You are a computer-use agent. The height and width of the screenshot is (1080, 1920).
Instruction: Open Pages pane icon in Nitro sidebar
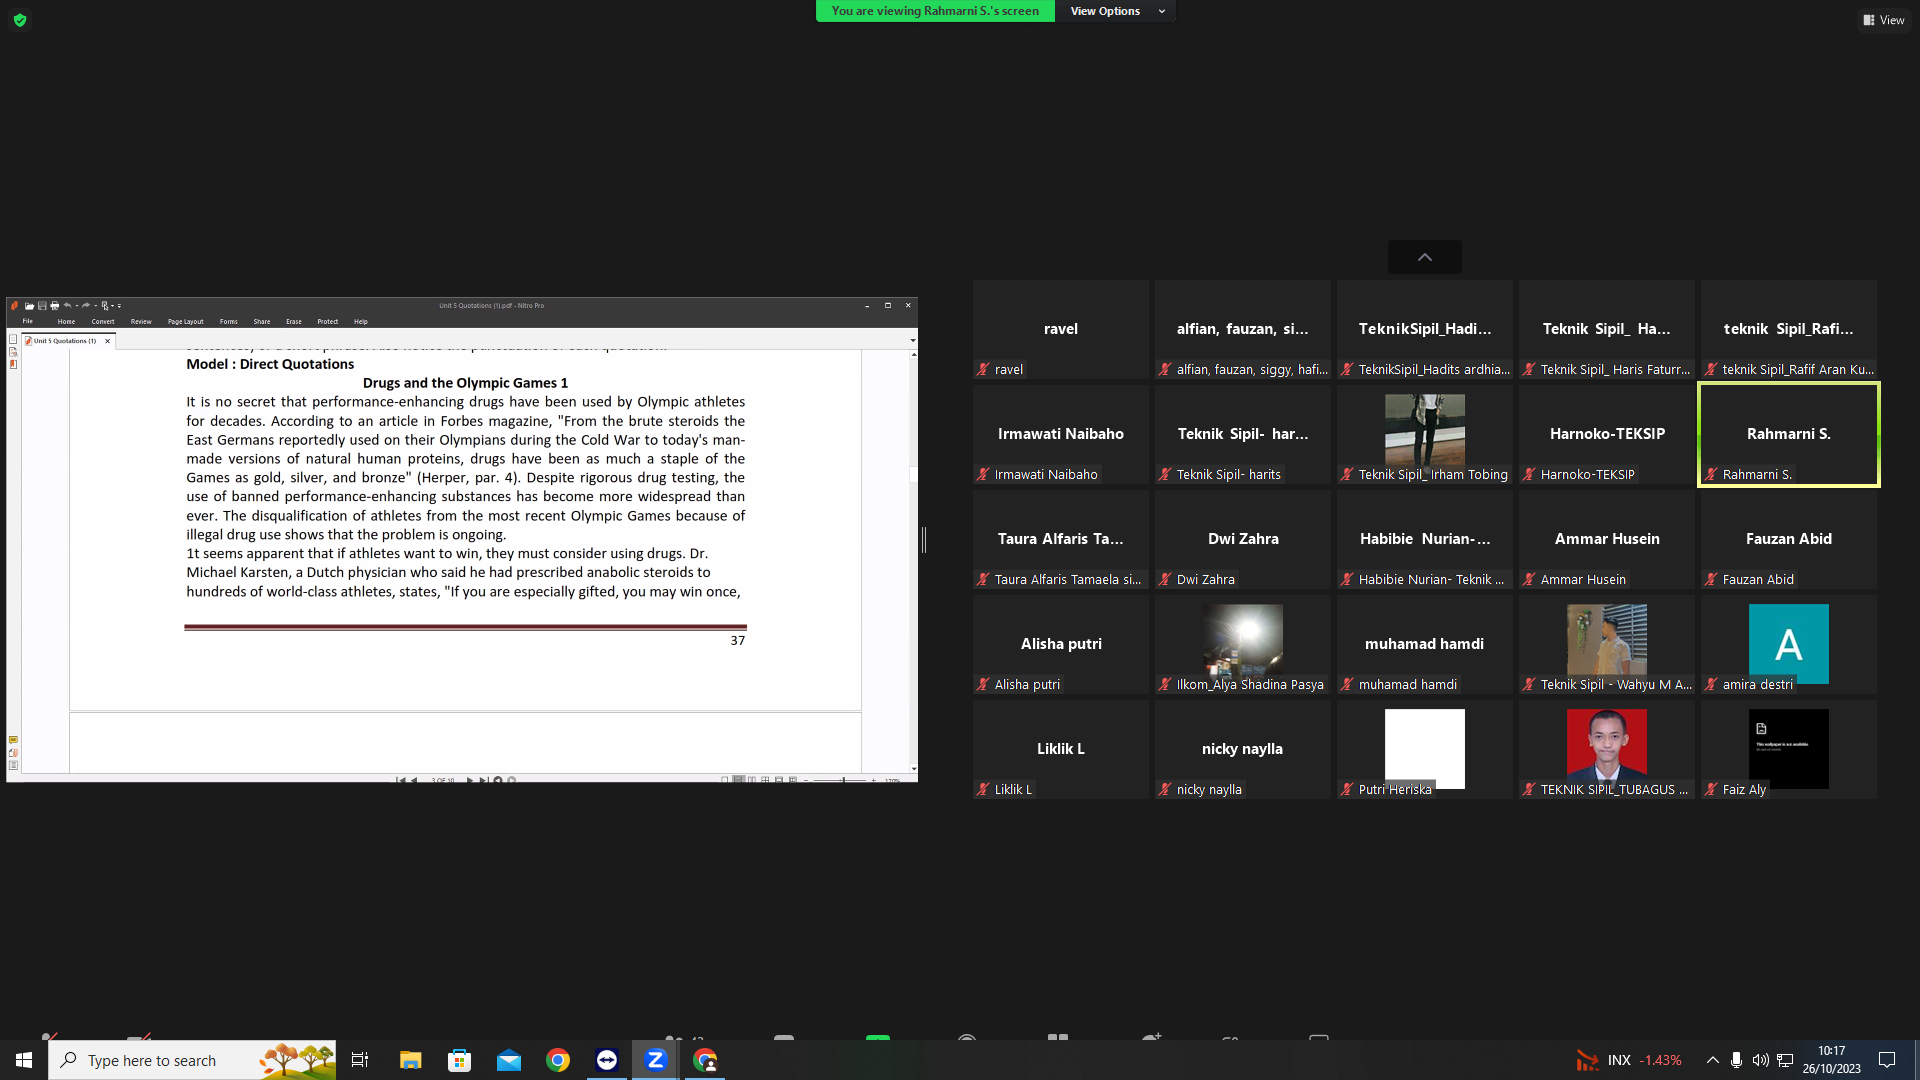[13, 339]
